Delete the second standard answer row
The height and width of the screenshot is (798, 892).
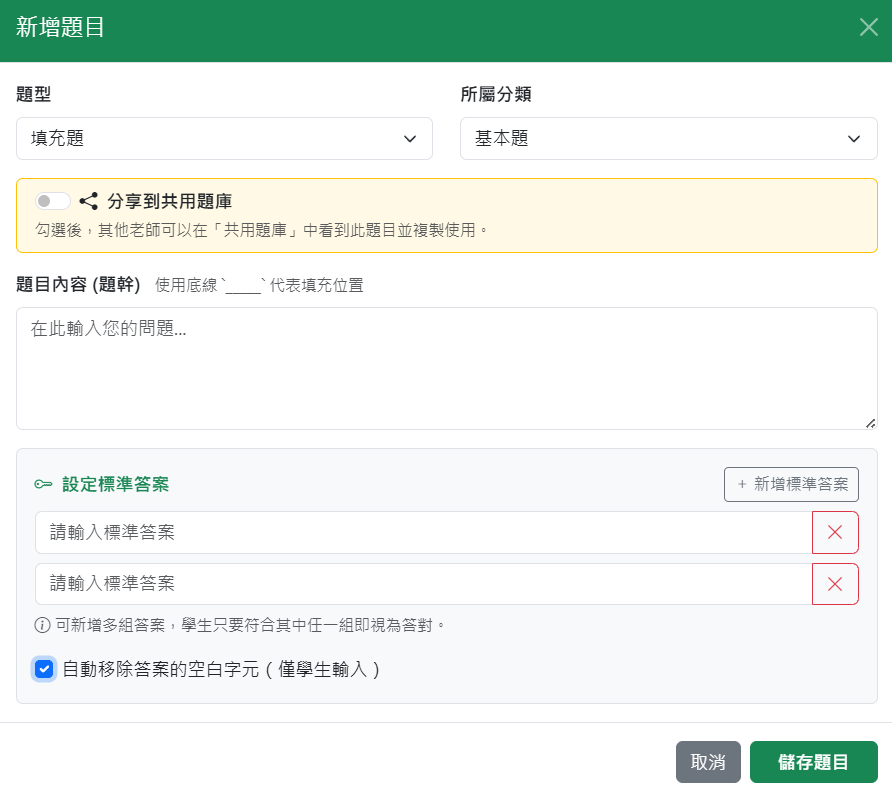click(x=835, y=584)
